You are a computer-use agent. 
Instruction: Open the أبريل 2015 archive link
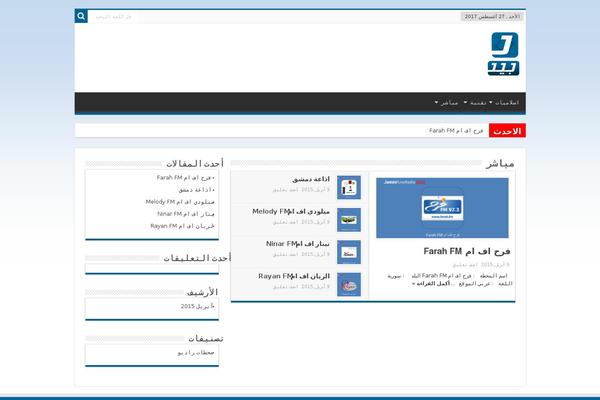tap(197, 307)
